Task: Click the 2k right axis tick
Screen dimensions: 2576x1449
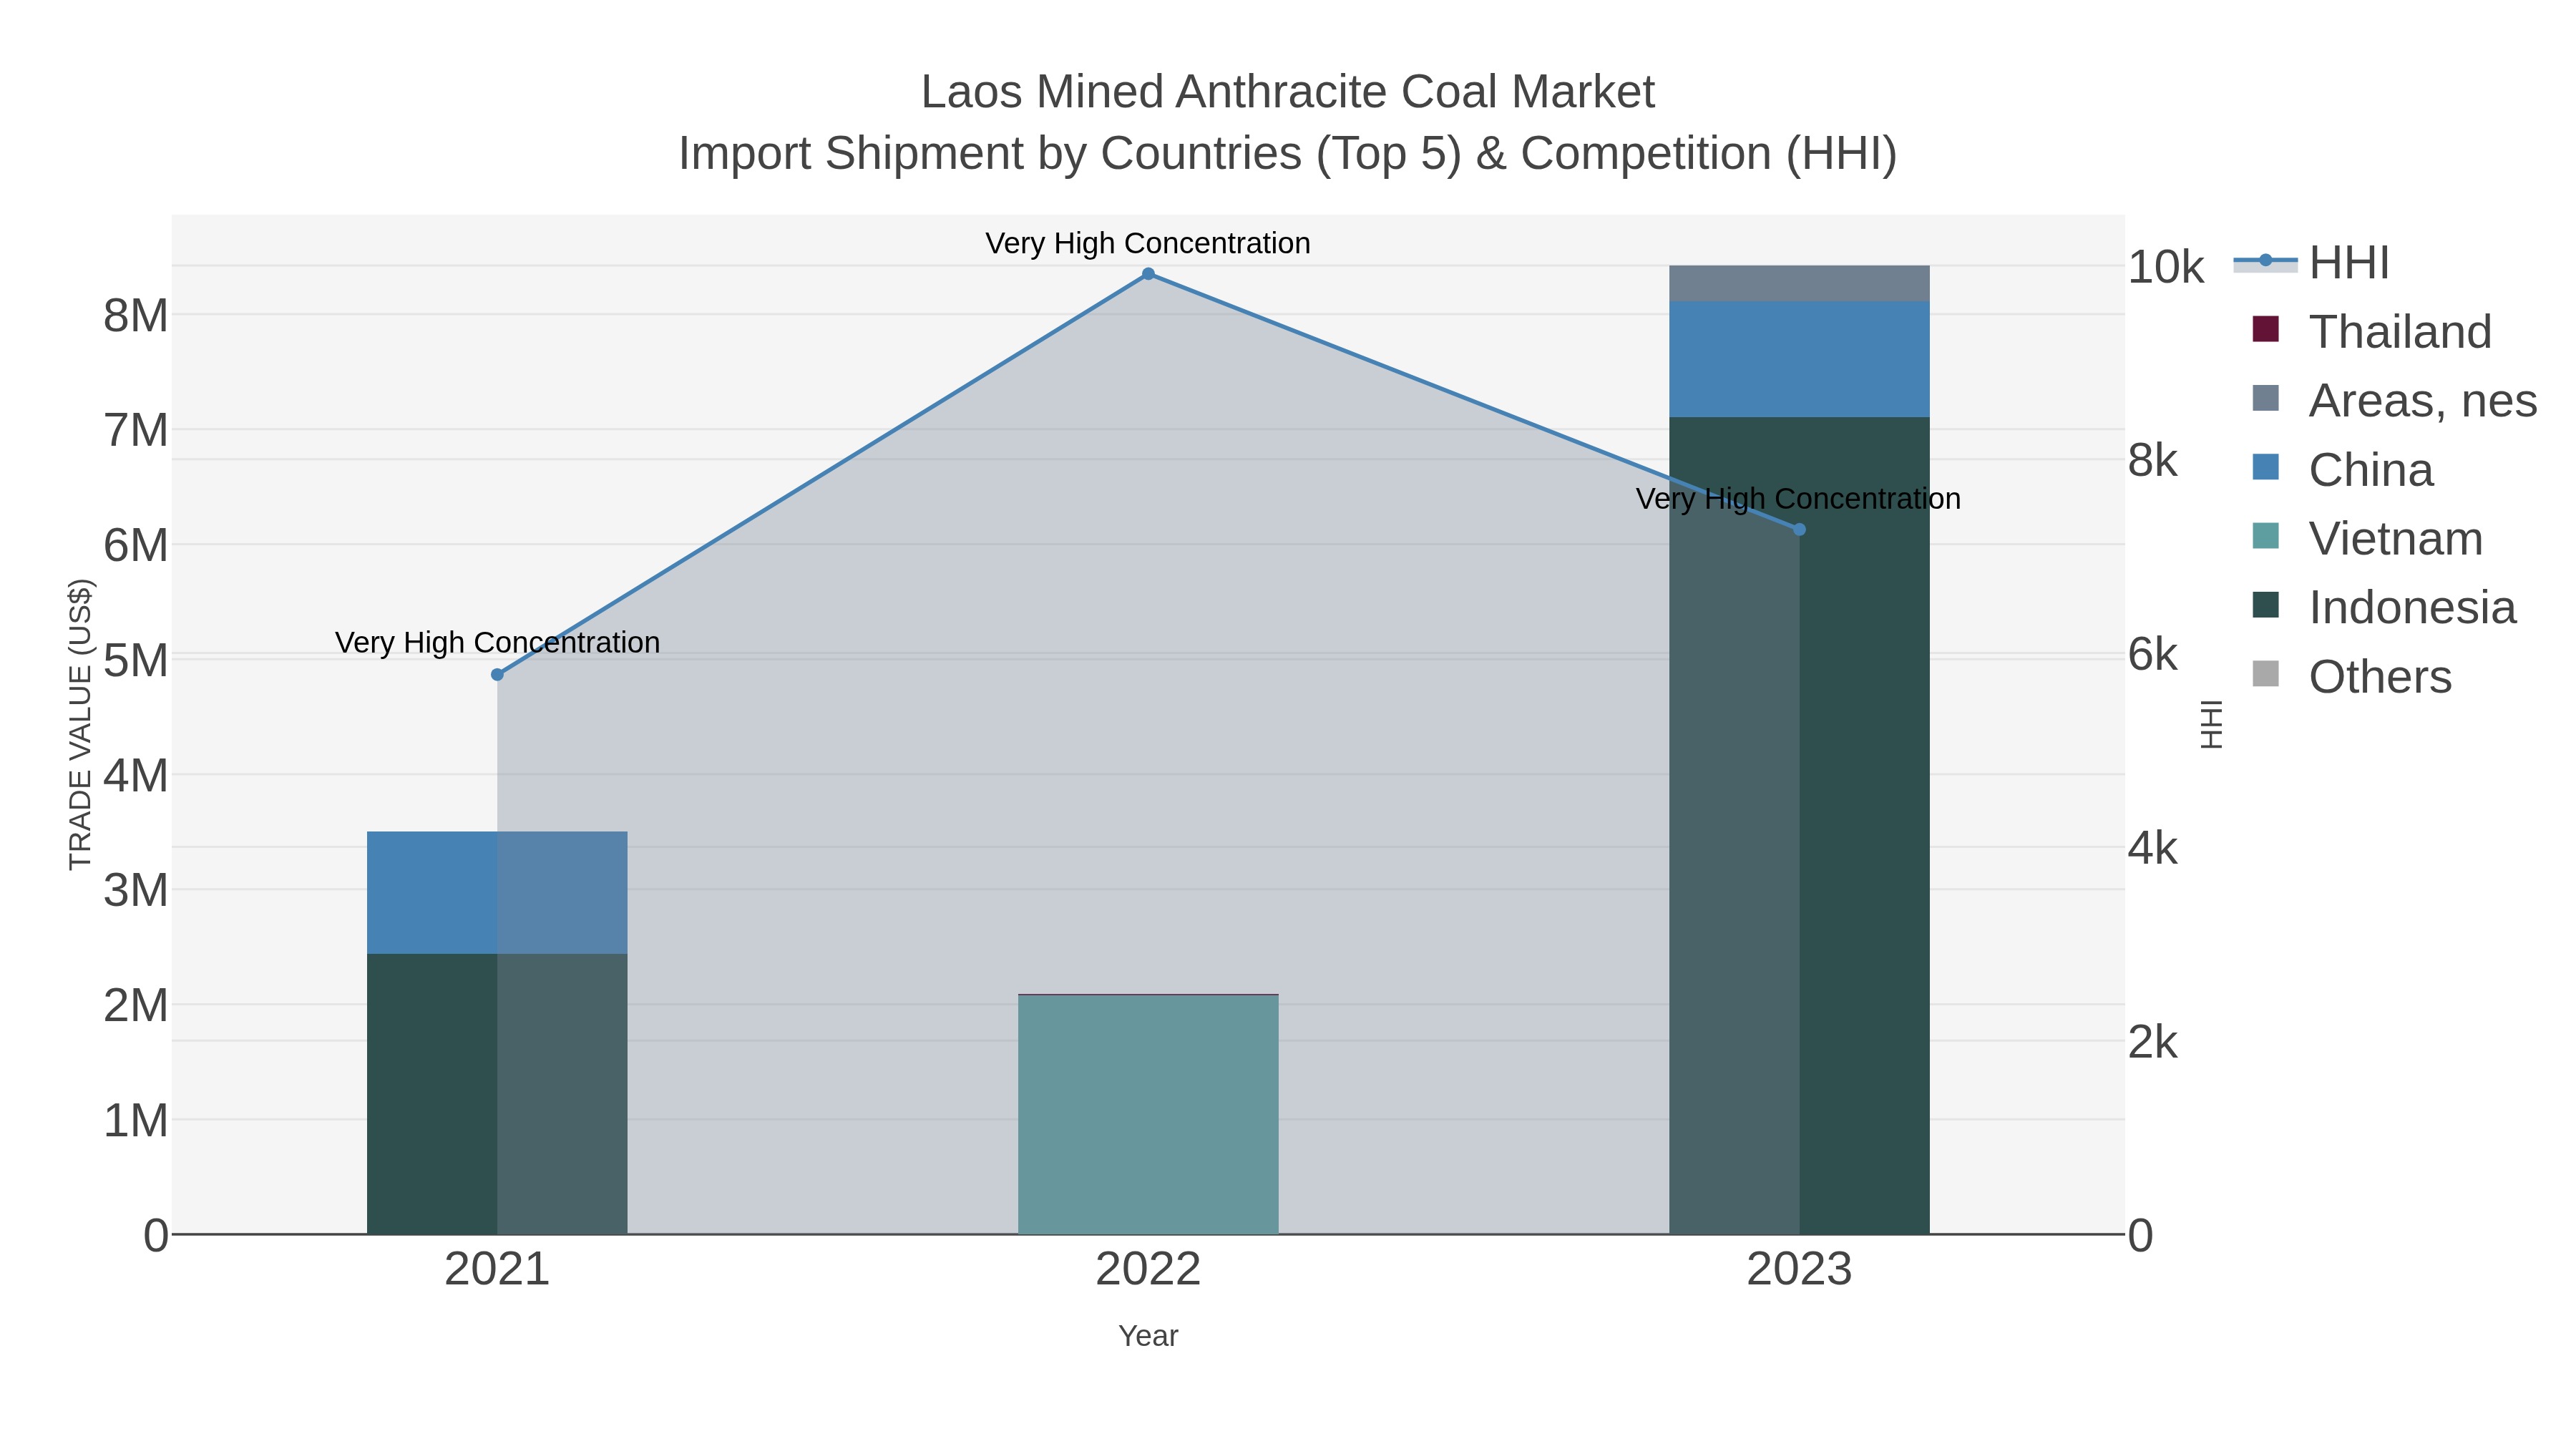Action: coord(2153,1043)
